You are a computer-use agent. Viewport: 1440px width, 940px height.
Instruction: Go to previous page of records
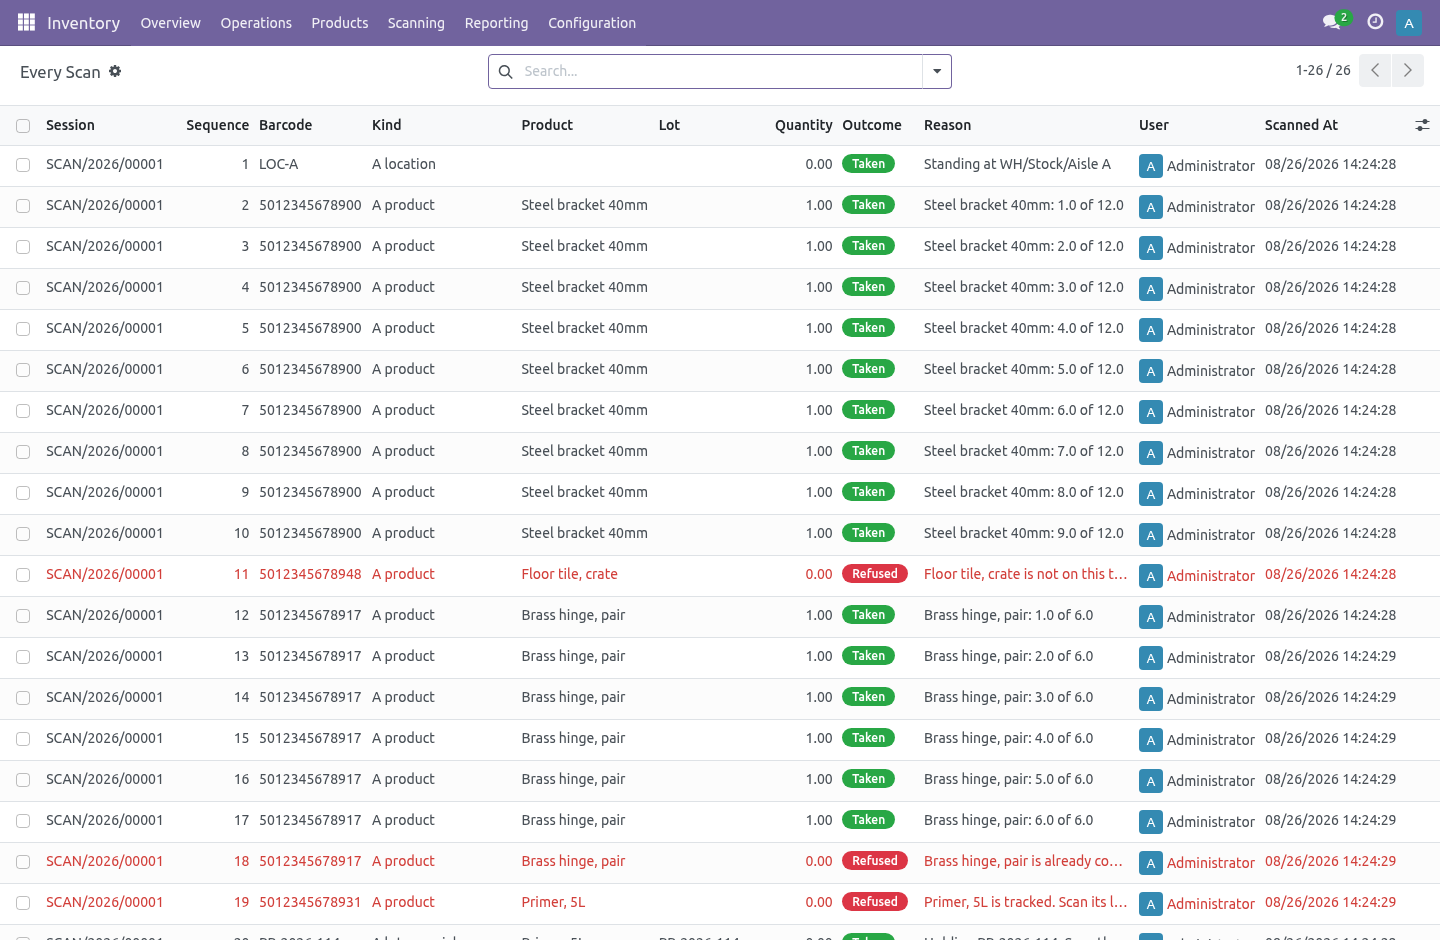(1375, 70)
